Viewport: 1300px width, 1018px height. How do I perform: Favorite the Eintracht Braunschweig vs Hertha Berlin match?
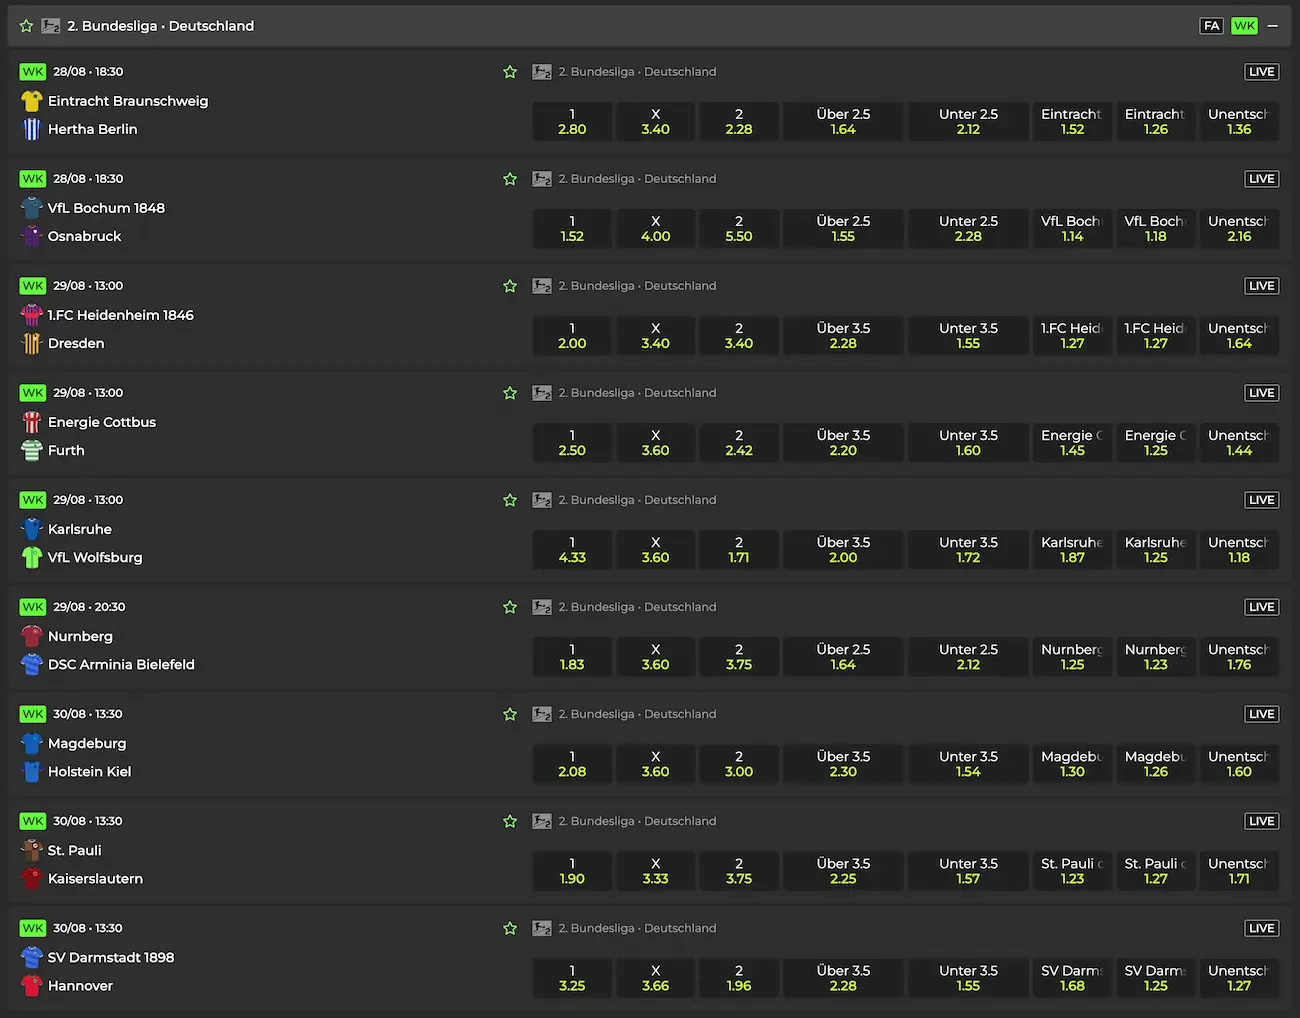[510, 72]
